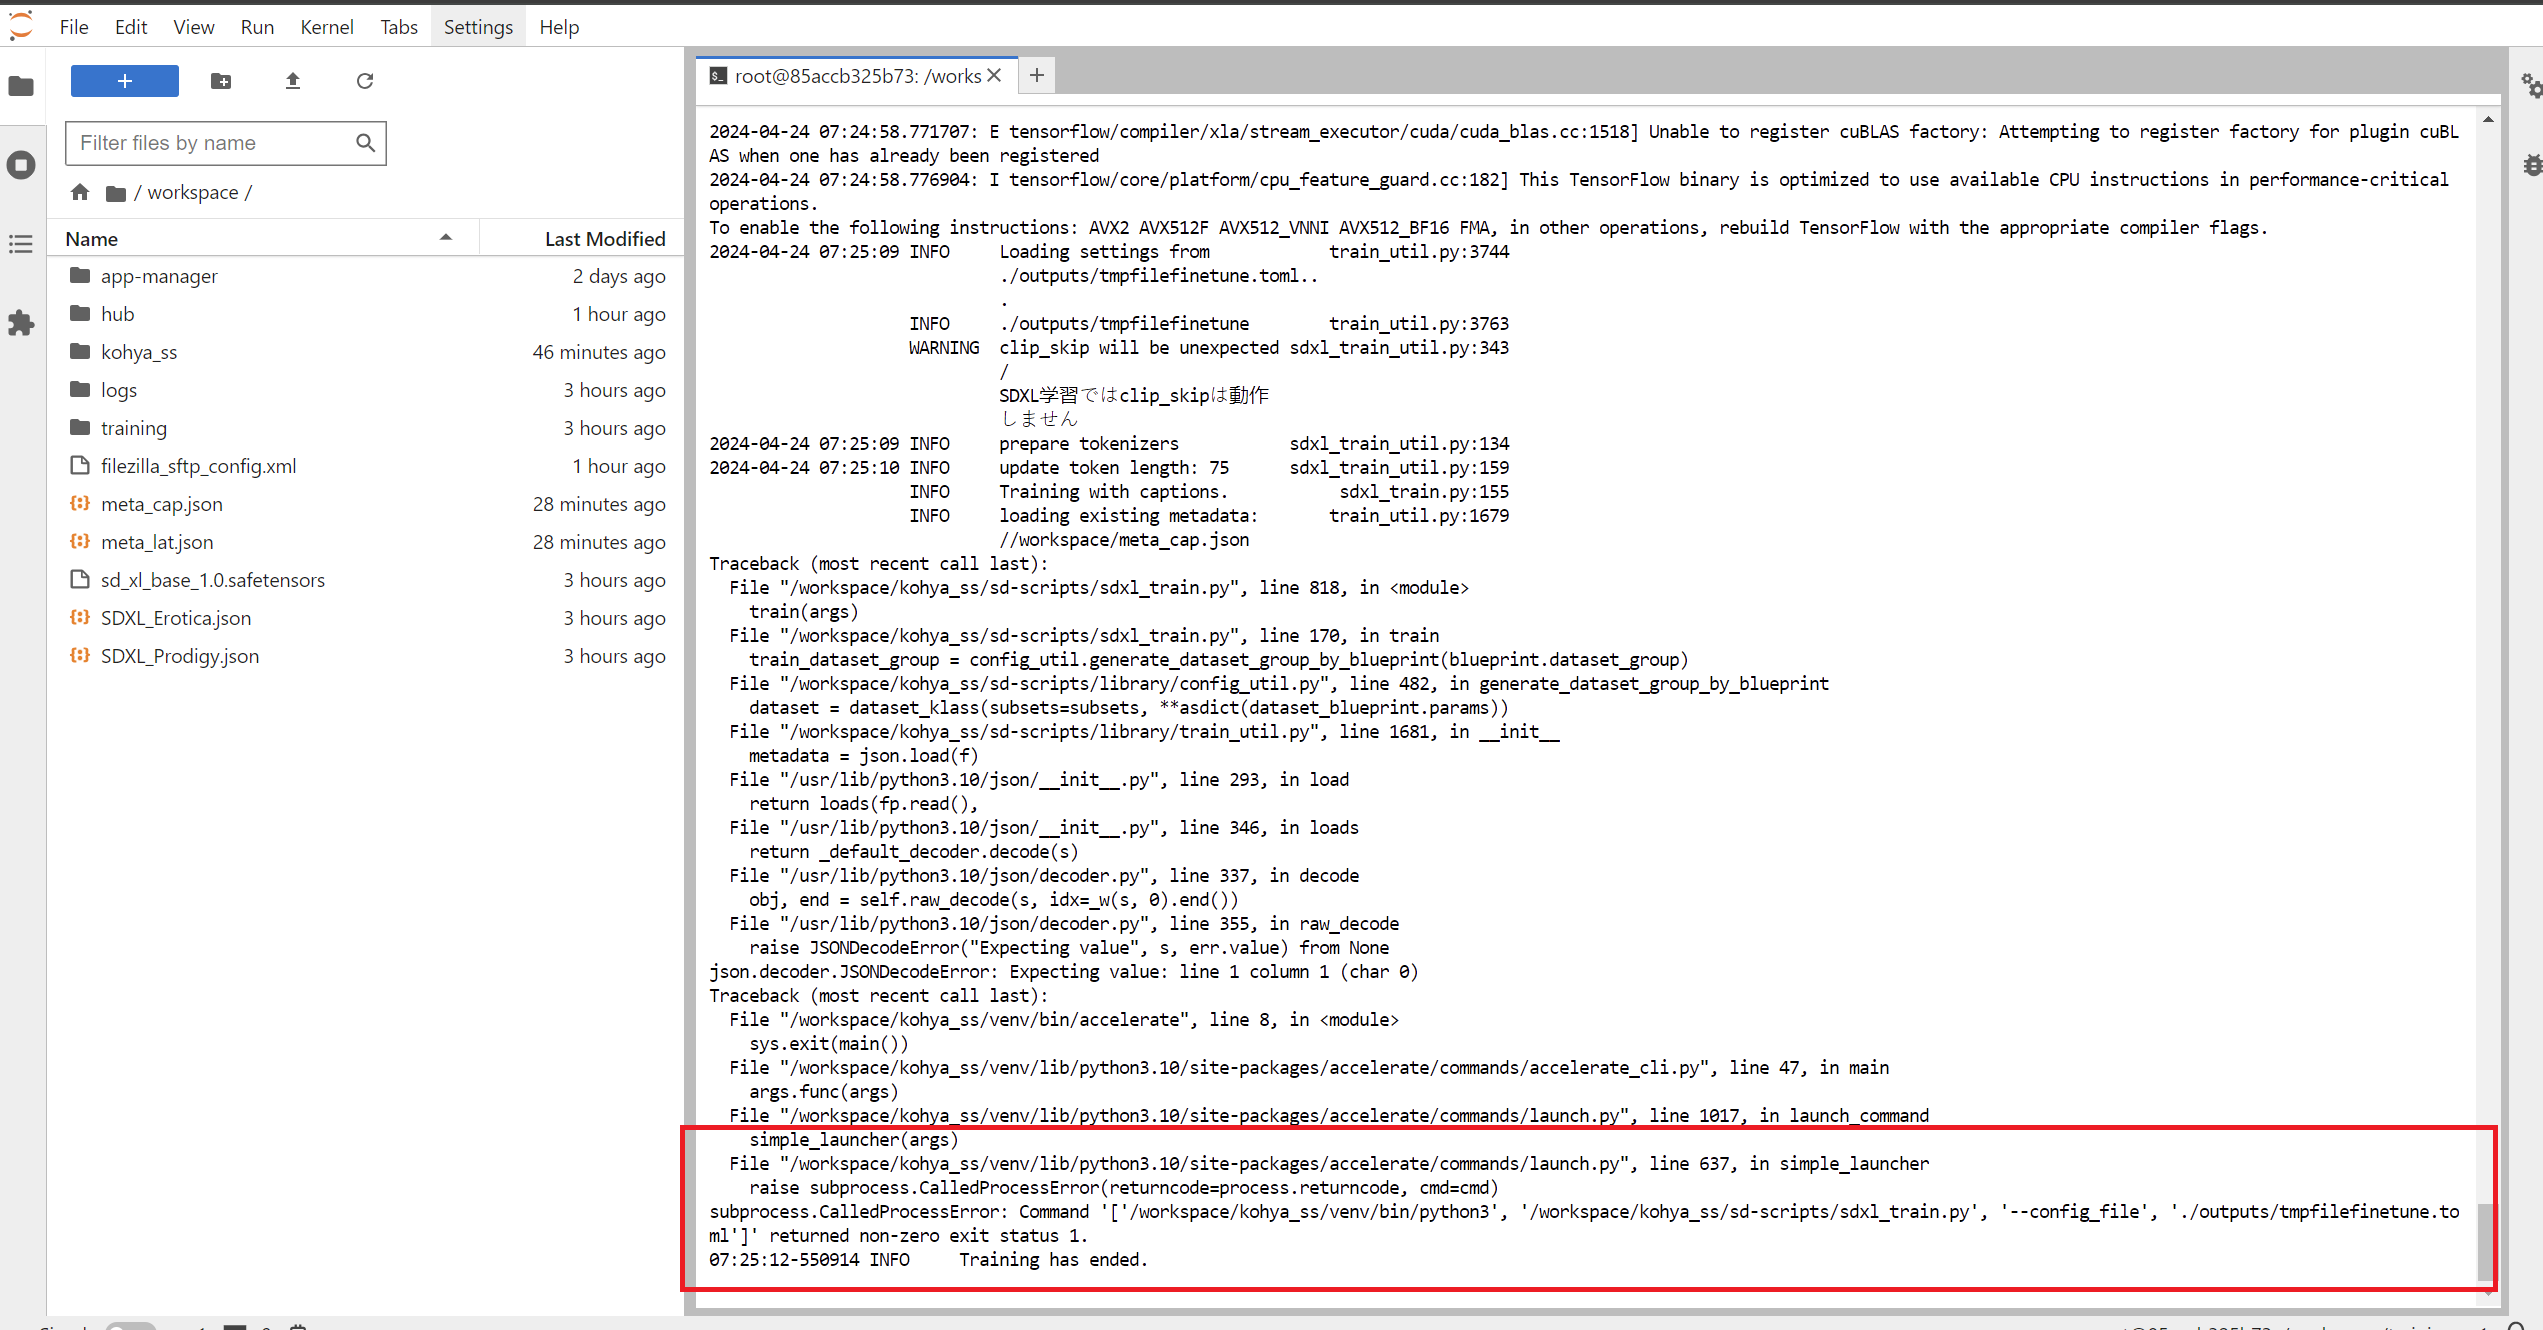Click terminal scrollbar up arrow
The height and width of the screenshot is (1330, 2543).
coord(2487,120)
